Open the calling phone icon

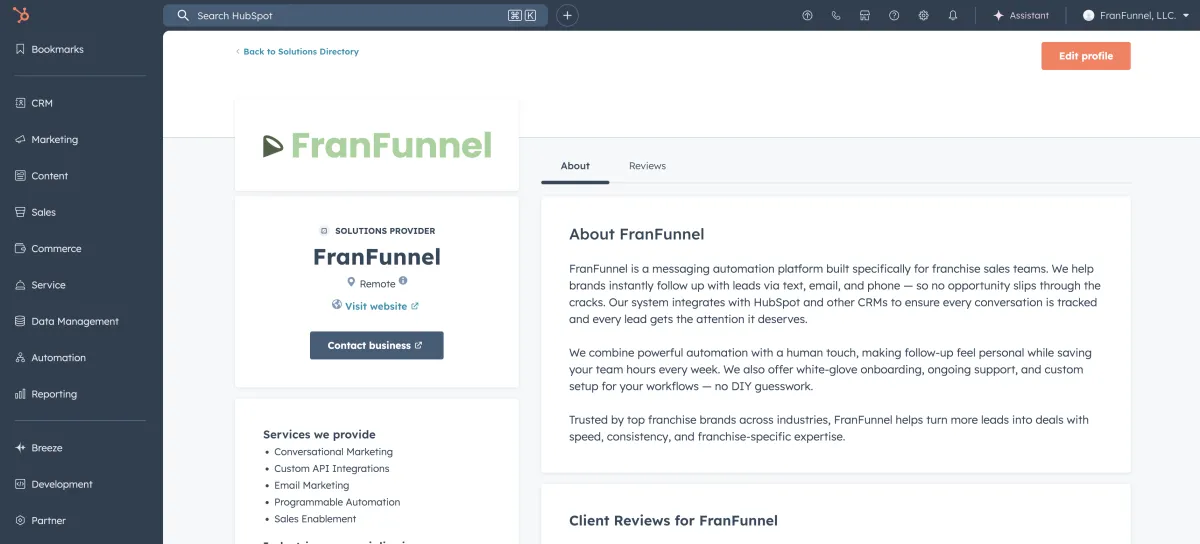click(836, 15)
